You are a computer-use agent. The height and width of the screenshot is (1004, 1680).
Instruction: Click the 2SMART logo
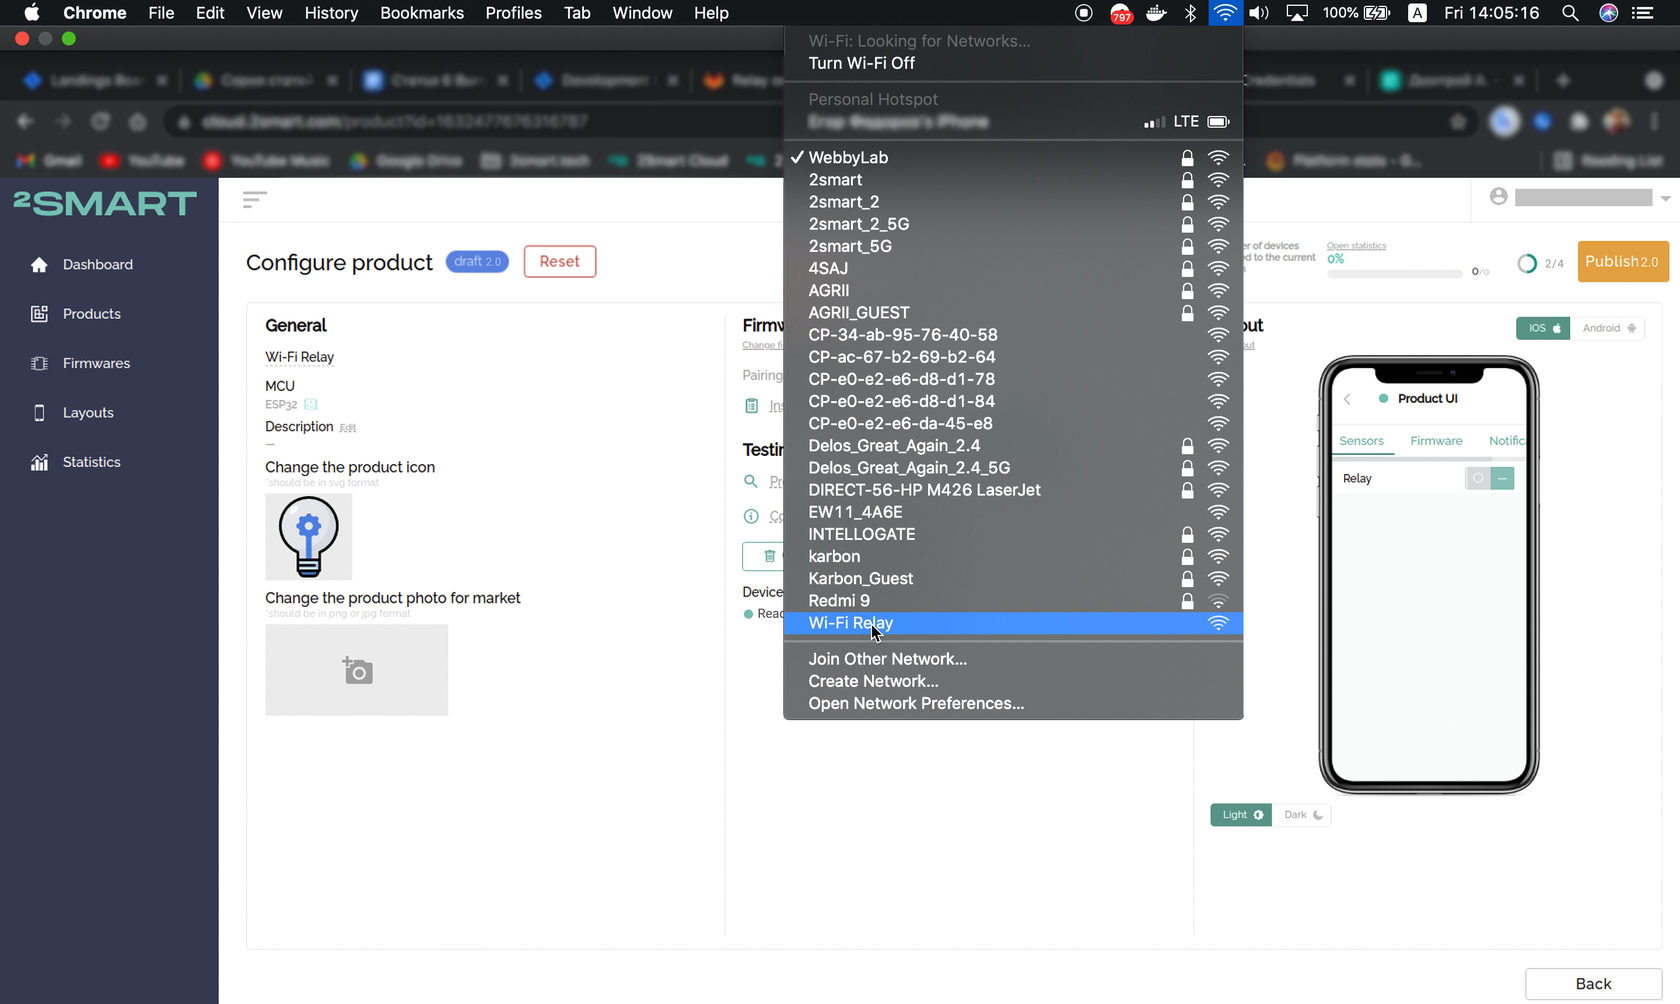(105, 204)
